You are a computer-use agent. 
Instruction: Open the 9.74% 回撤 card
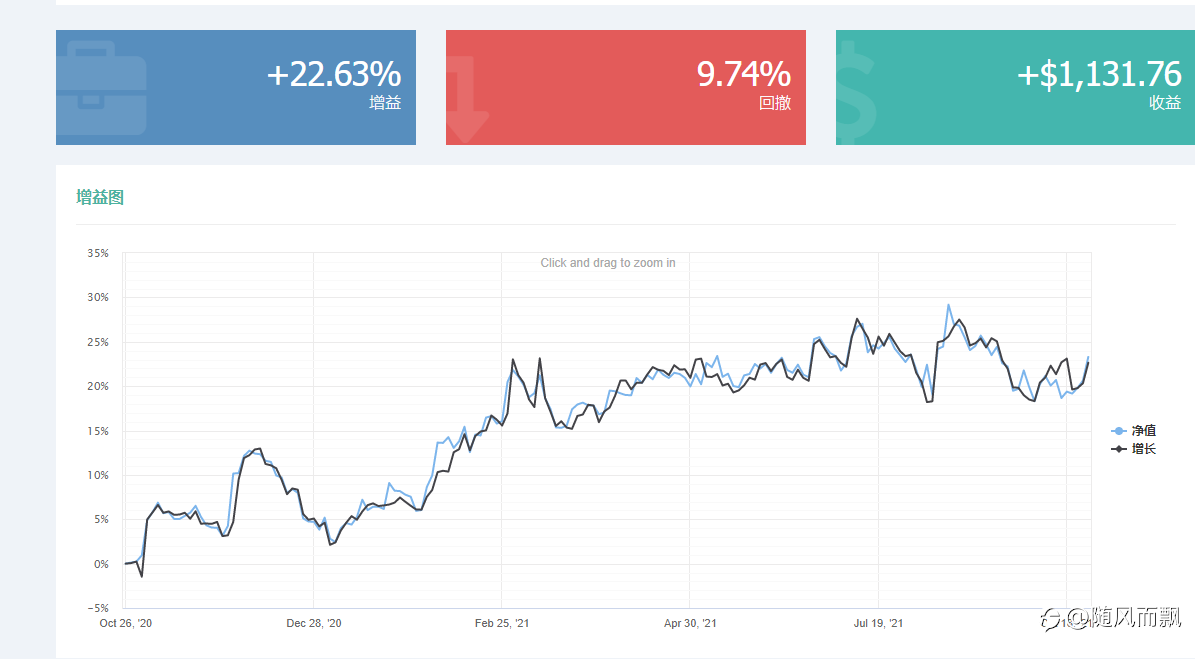626,88
